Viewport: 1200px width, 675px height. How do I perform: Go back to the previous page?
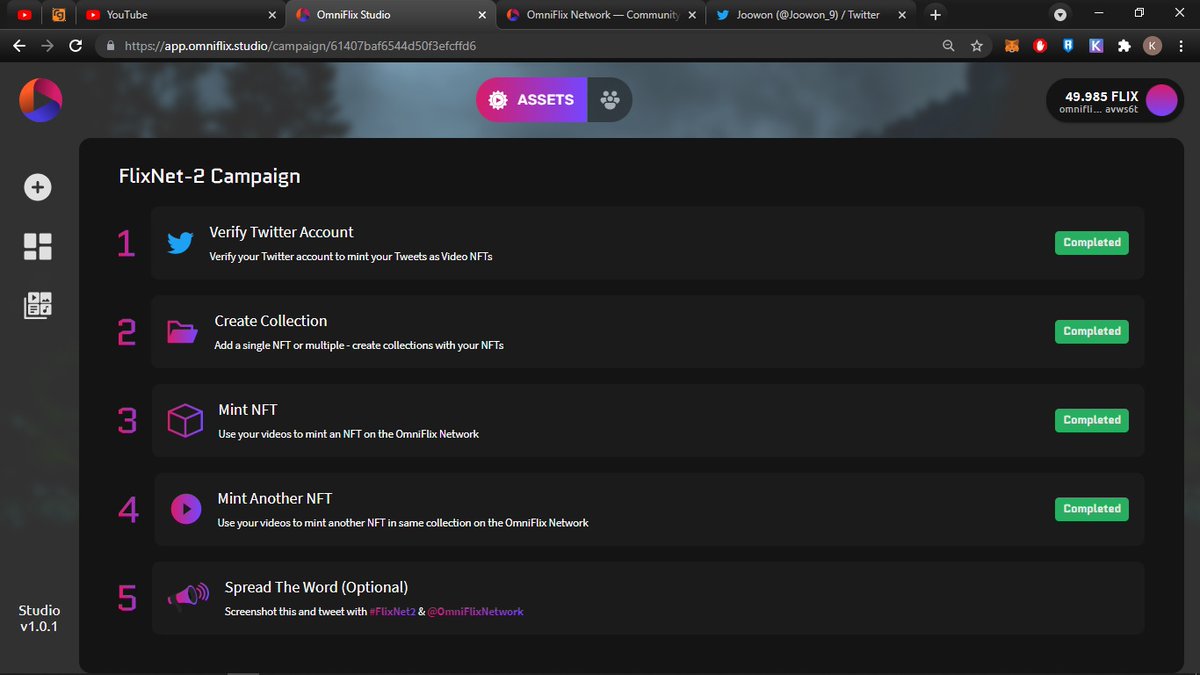(19, 46)
